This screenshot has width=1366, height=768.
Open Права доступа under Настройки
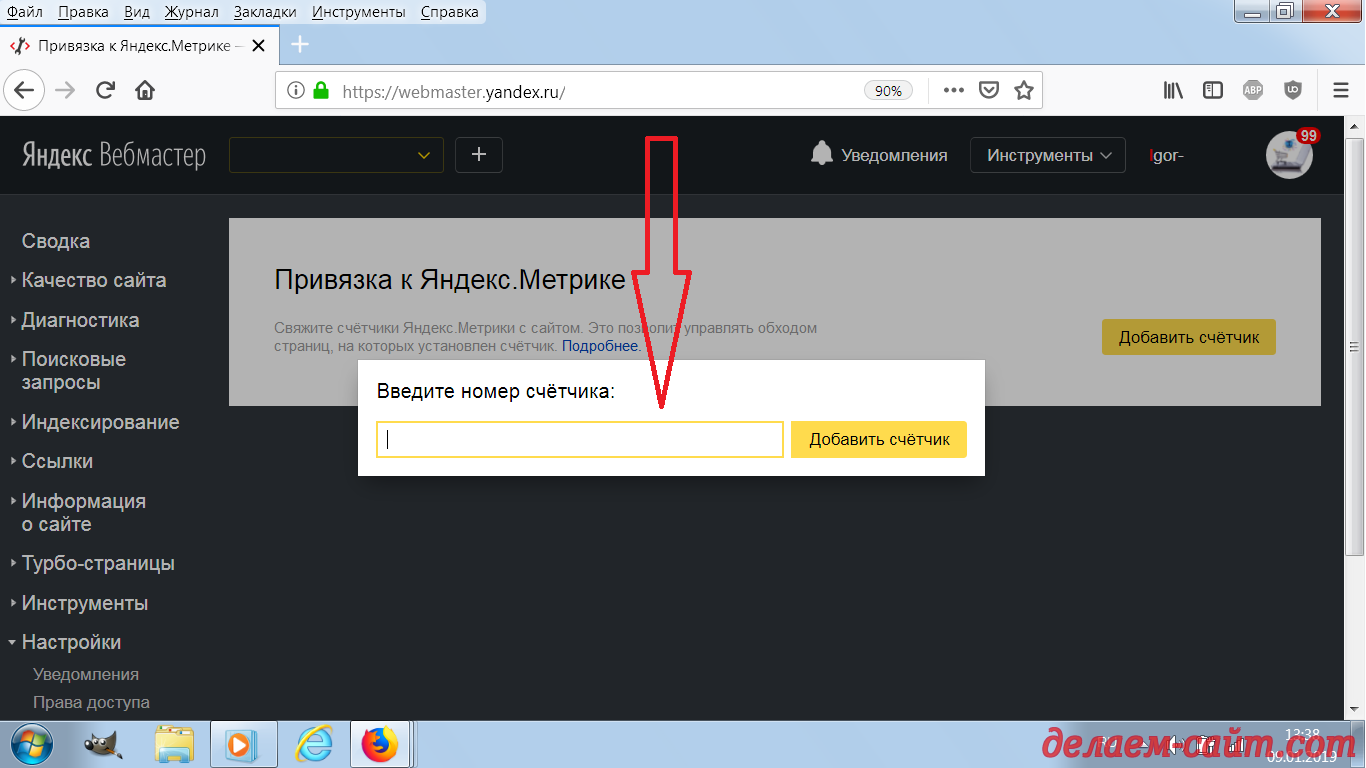point(91,702)
